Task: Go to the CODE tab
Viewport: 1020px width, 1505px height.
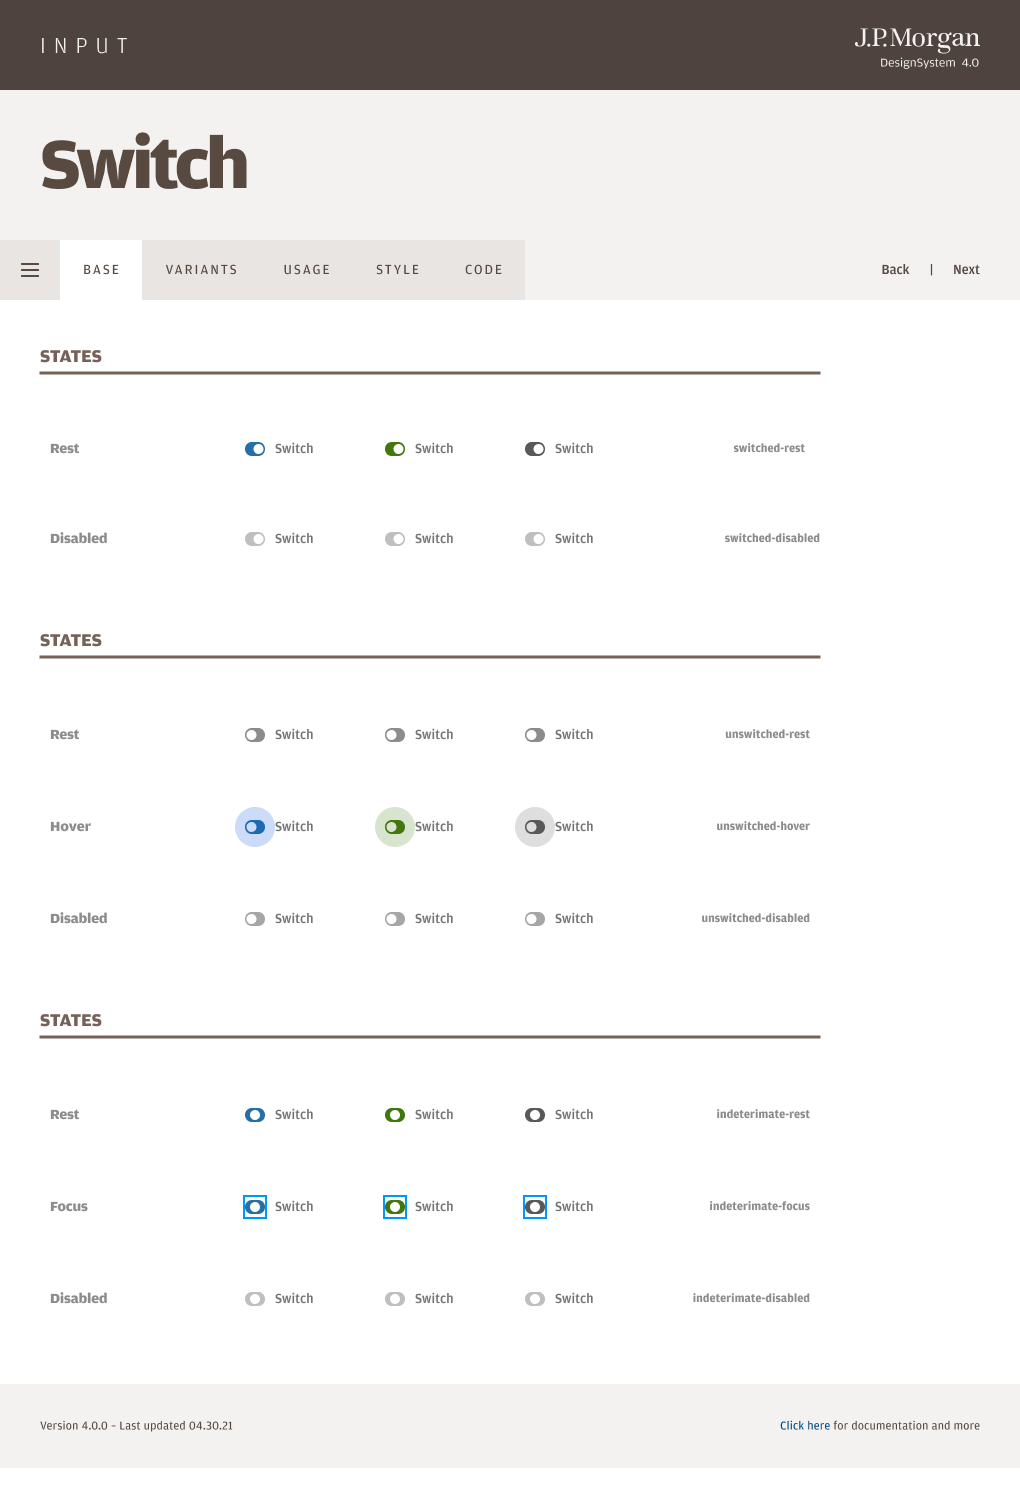Action: [x=484, y=270]
